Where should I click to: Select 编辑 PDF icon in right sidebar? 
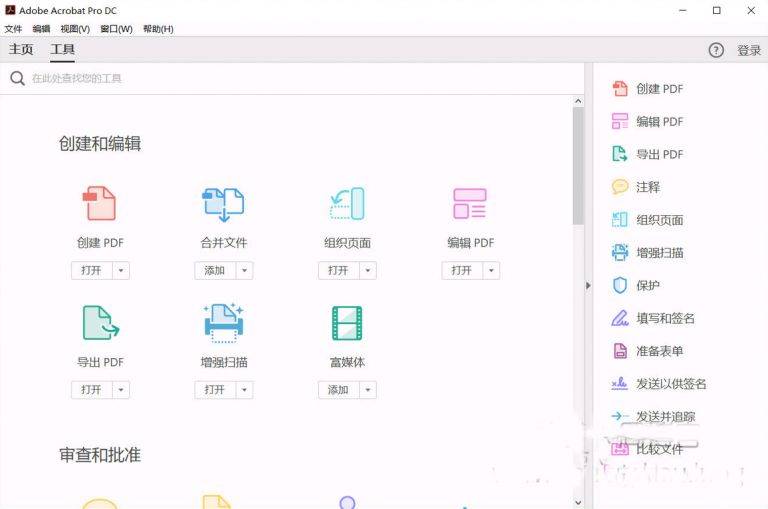click(x=620, y=121)
